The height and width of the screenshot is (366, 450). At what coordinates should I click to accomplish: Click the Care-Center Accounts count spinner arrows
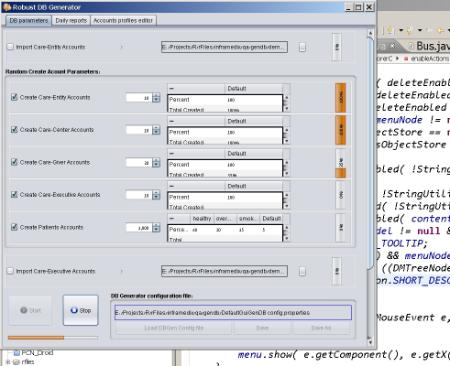[156, 130]
